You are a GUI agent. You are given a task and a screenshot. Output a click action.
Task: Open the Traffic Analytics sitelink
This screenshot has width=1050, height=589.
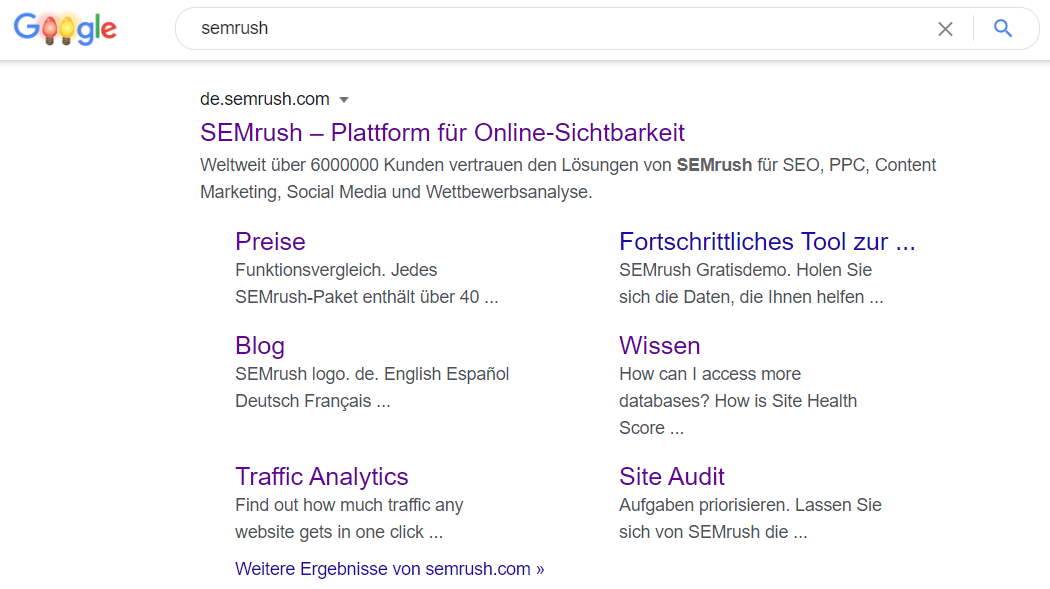pyautogui.click(x=321, y=477)
